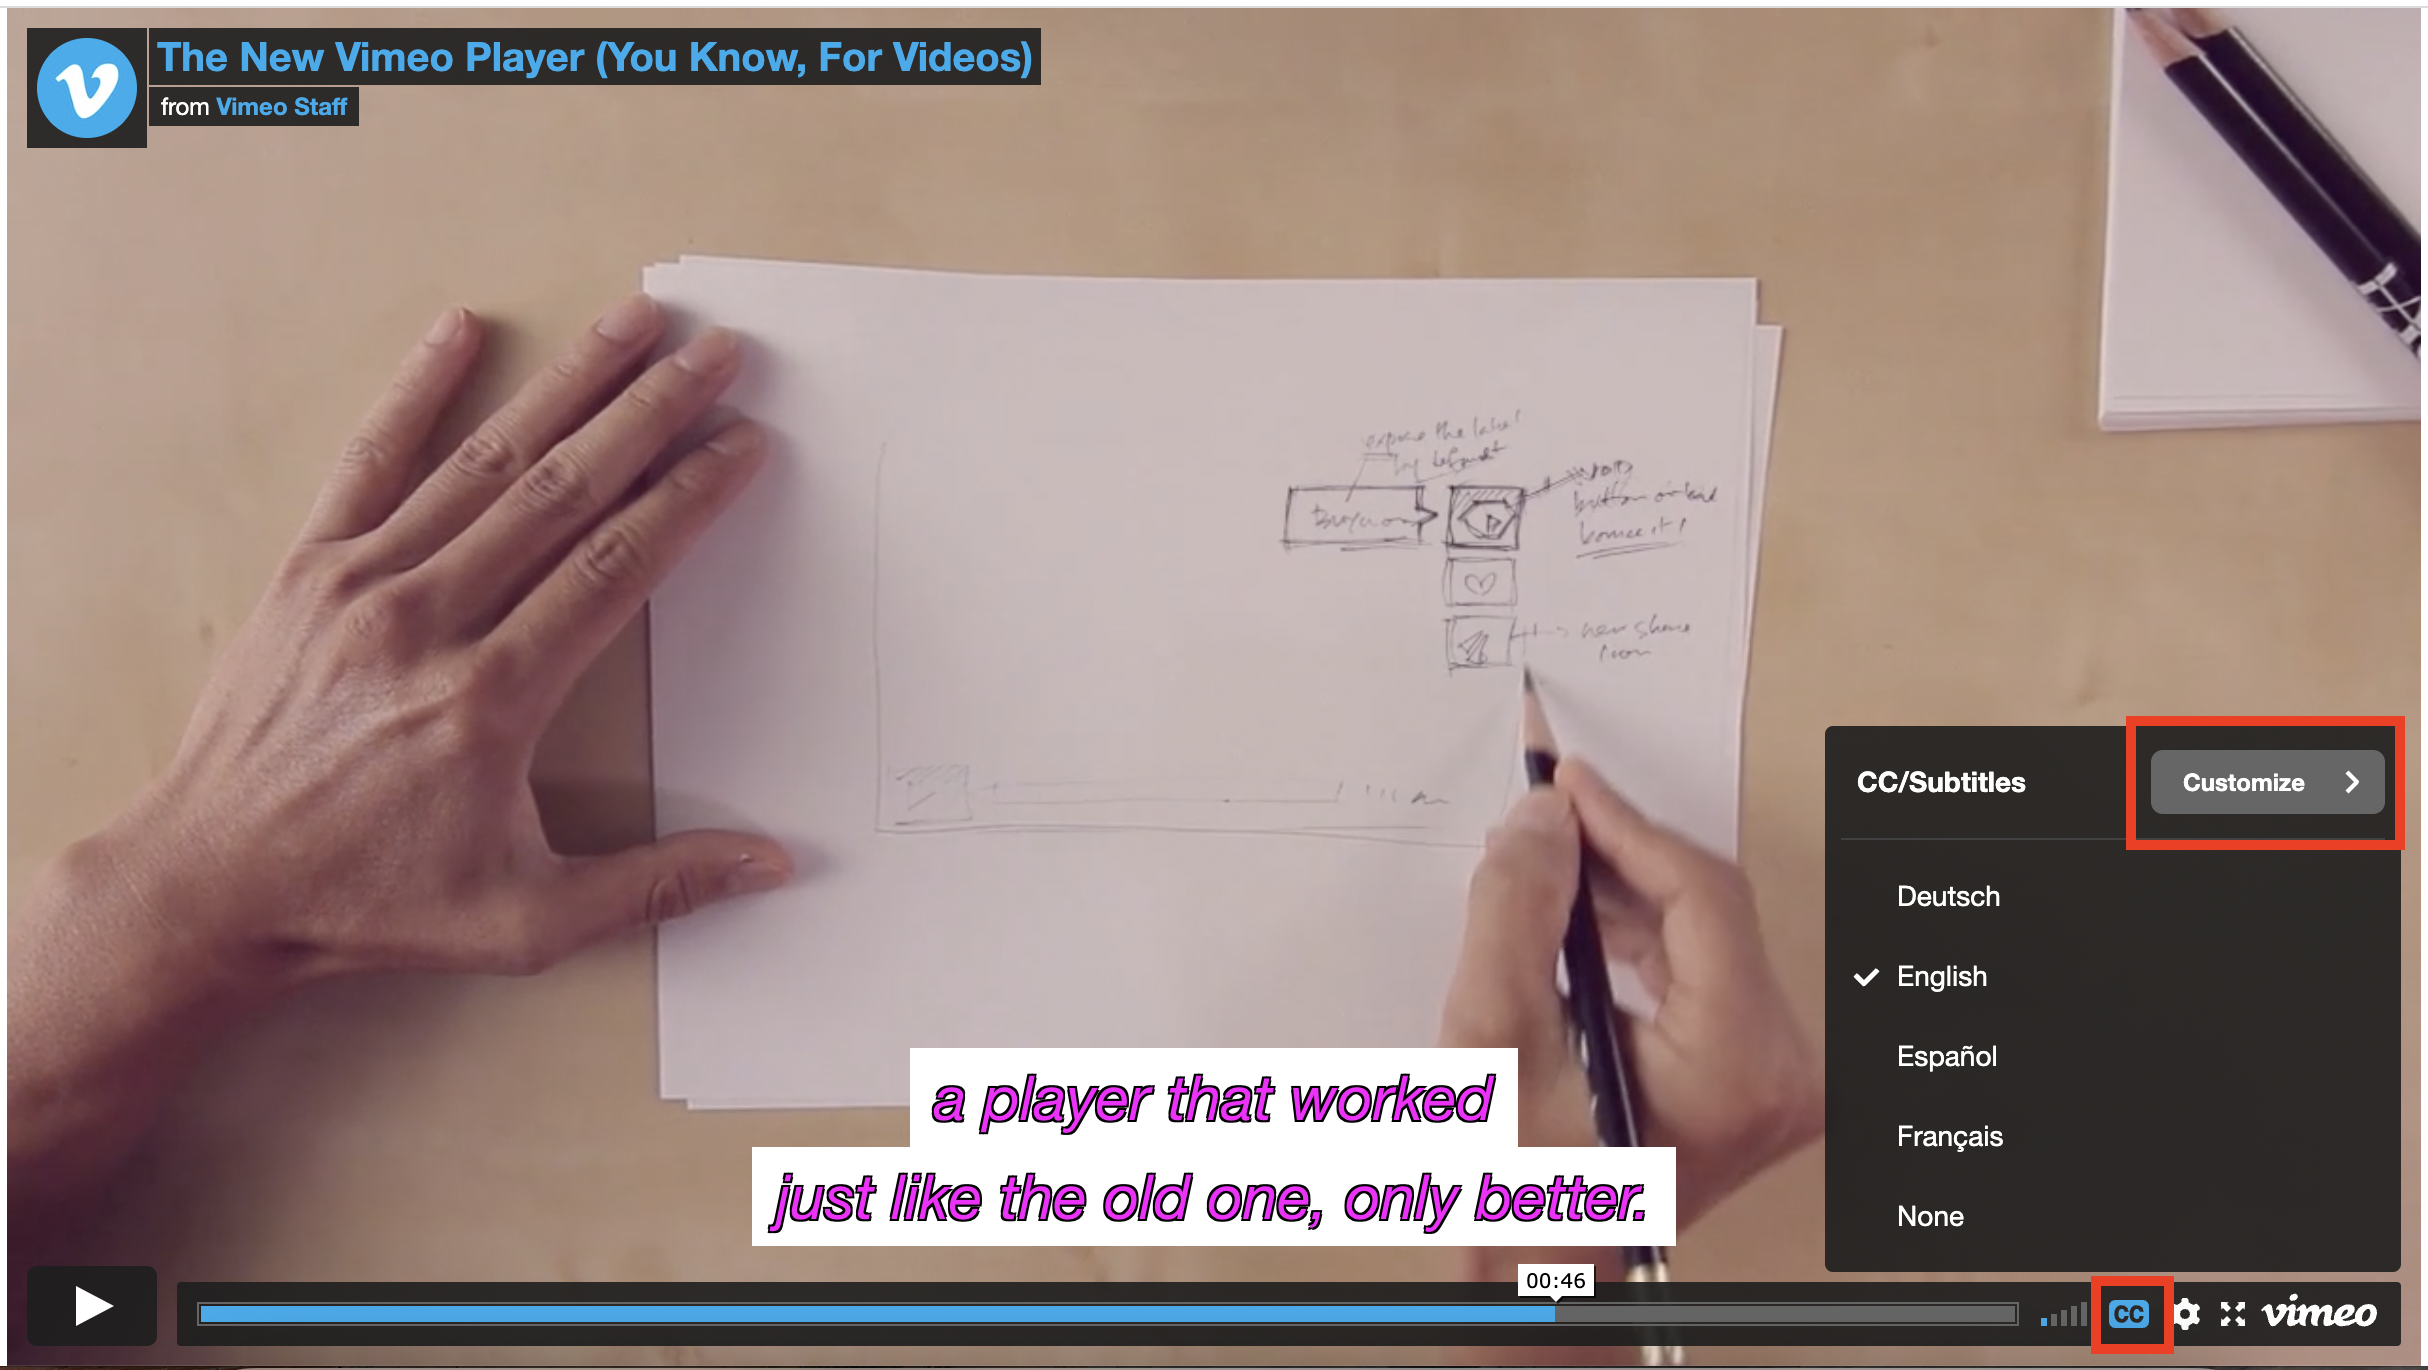The height and width of the screenshot is (1370, 2428).
Task: Toggle subtitles to Deutsch
Action: click(1948, 897)
